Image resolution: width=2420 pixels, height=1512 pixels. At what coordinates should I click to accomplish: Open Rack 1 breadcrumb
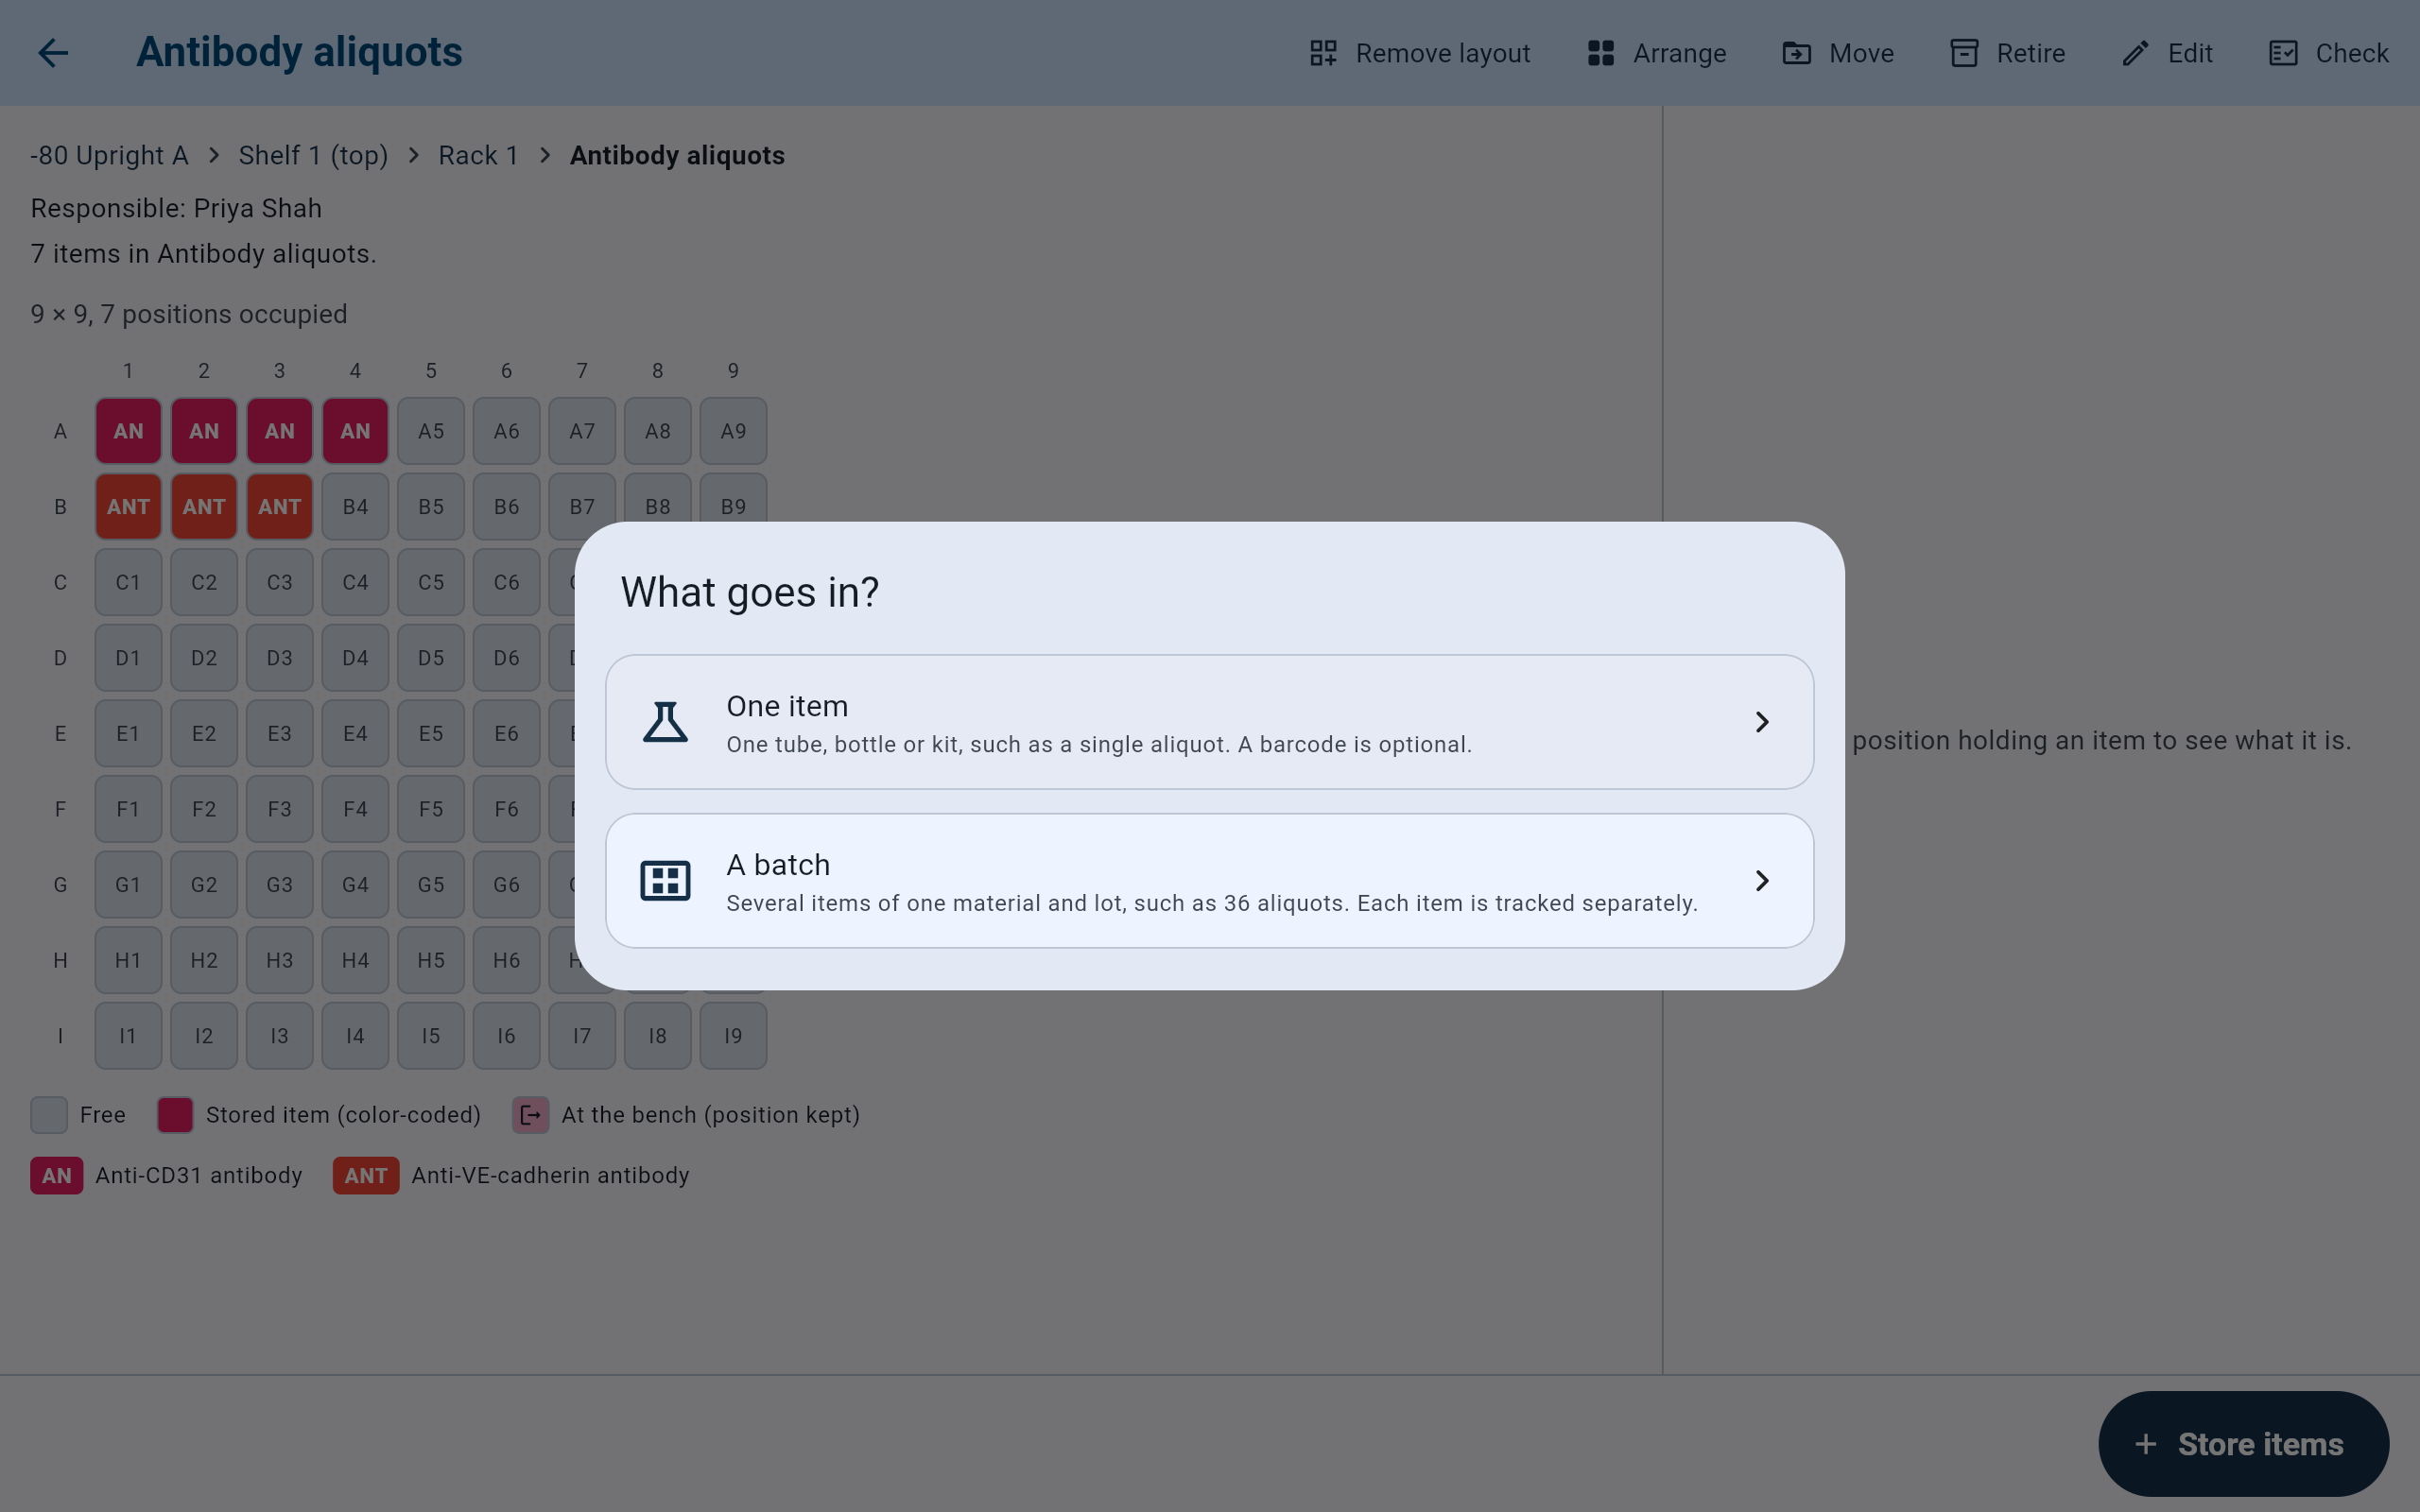478,156
